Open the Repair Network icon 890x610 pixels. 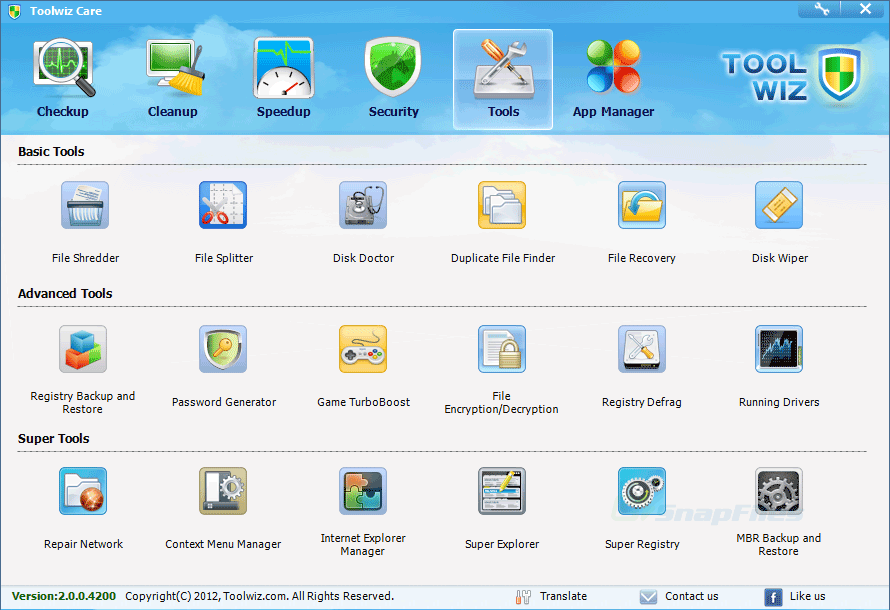pos(83,491)
